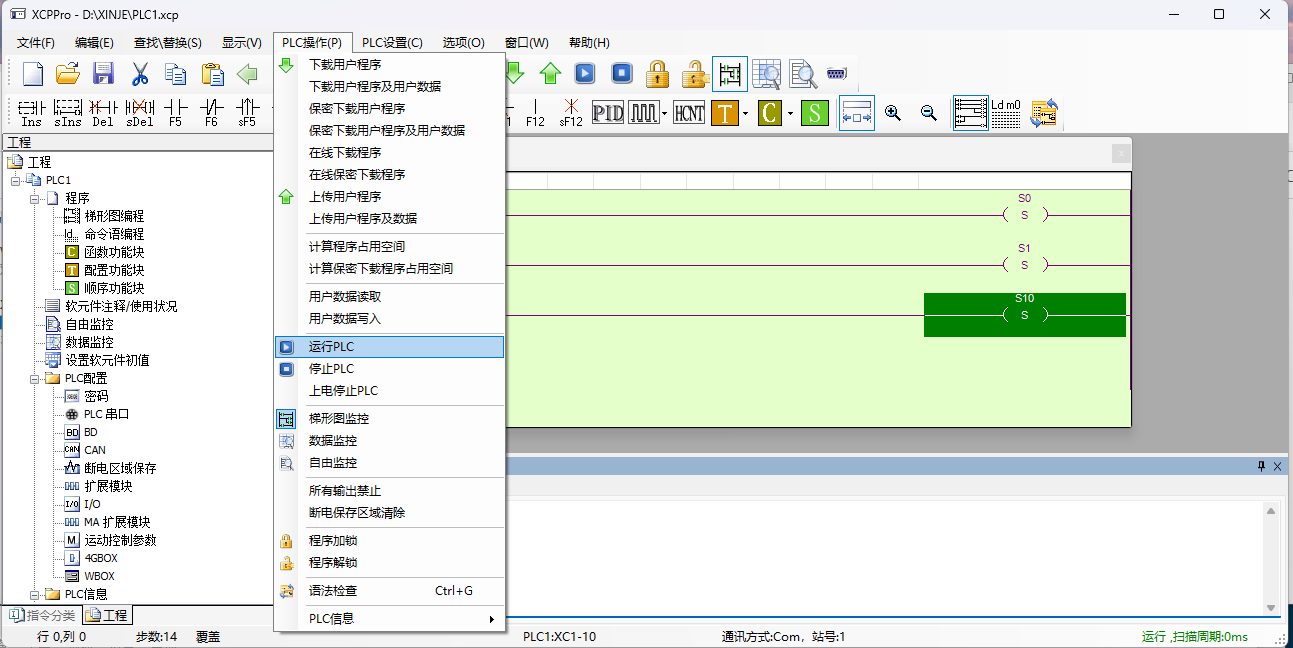Delete vertical line sF12
1293x648 pixels.
pos(571,112)
